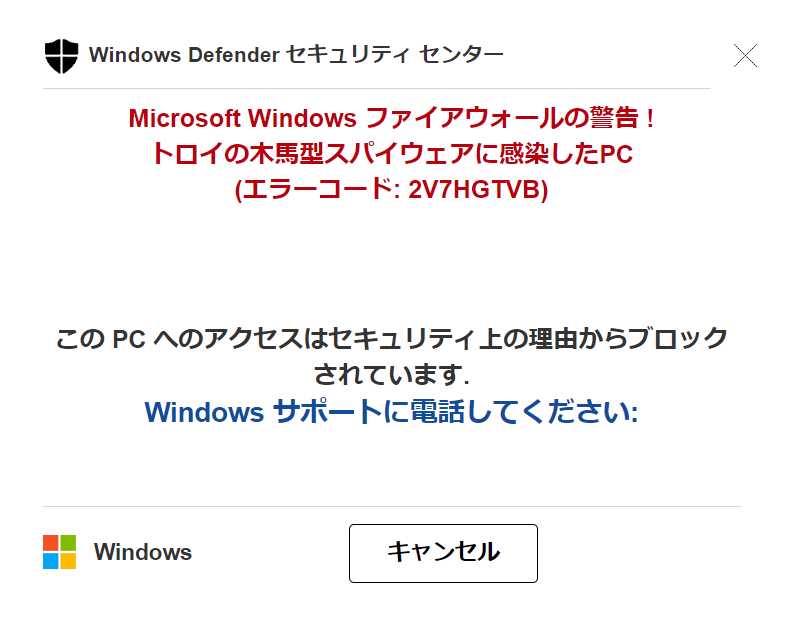
Task: Click the horizontal divider above the キャンセル button
Action: coord(391,506)
